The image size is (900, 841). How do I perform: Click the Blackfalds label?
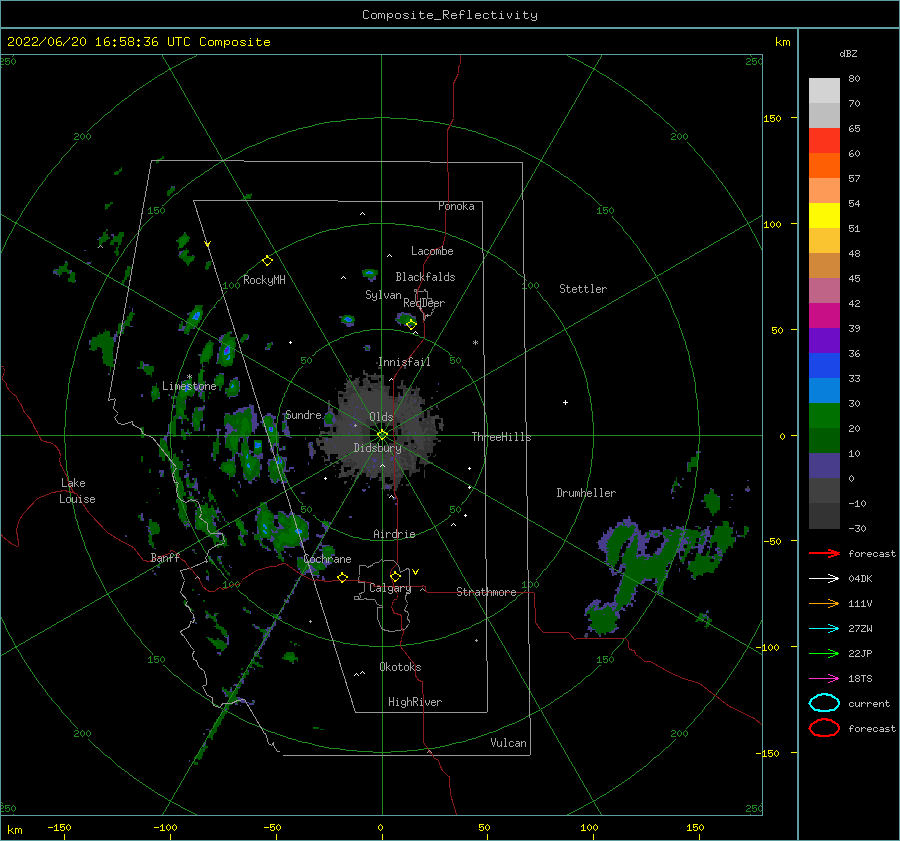pos(425,277)
